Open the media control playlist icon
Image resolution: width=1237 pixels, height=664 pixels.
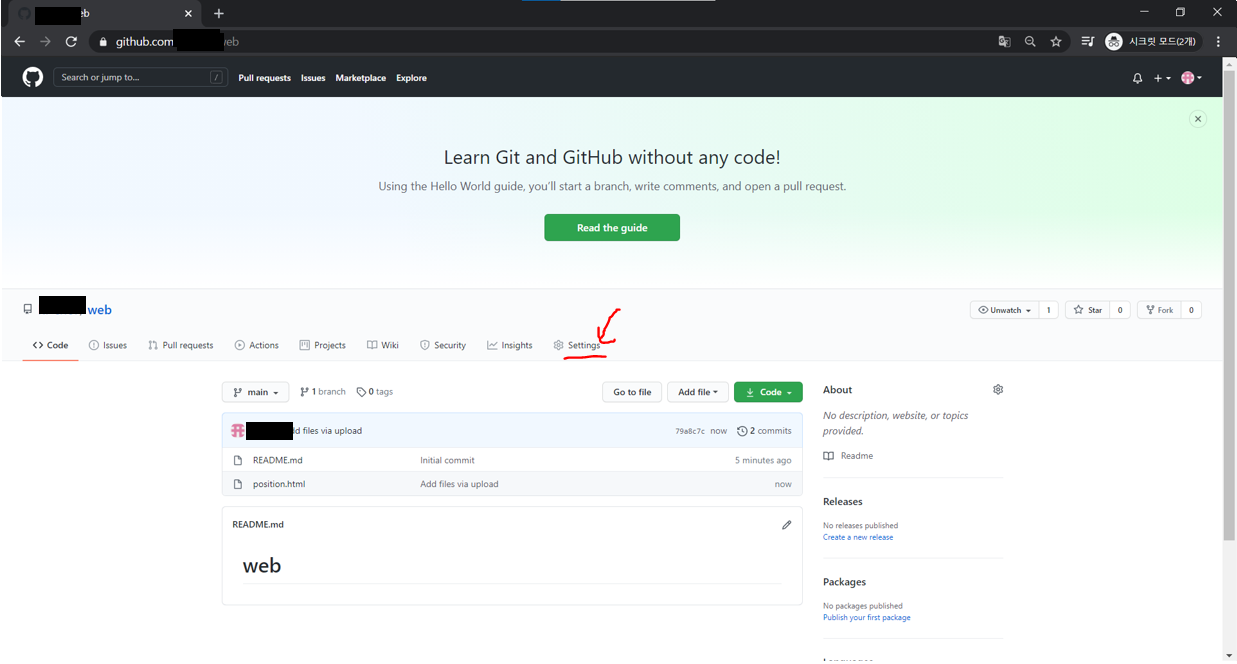pos(1088,42)
